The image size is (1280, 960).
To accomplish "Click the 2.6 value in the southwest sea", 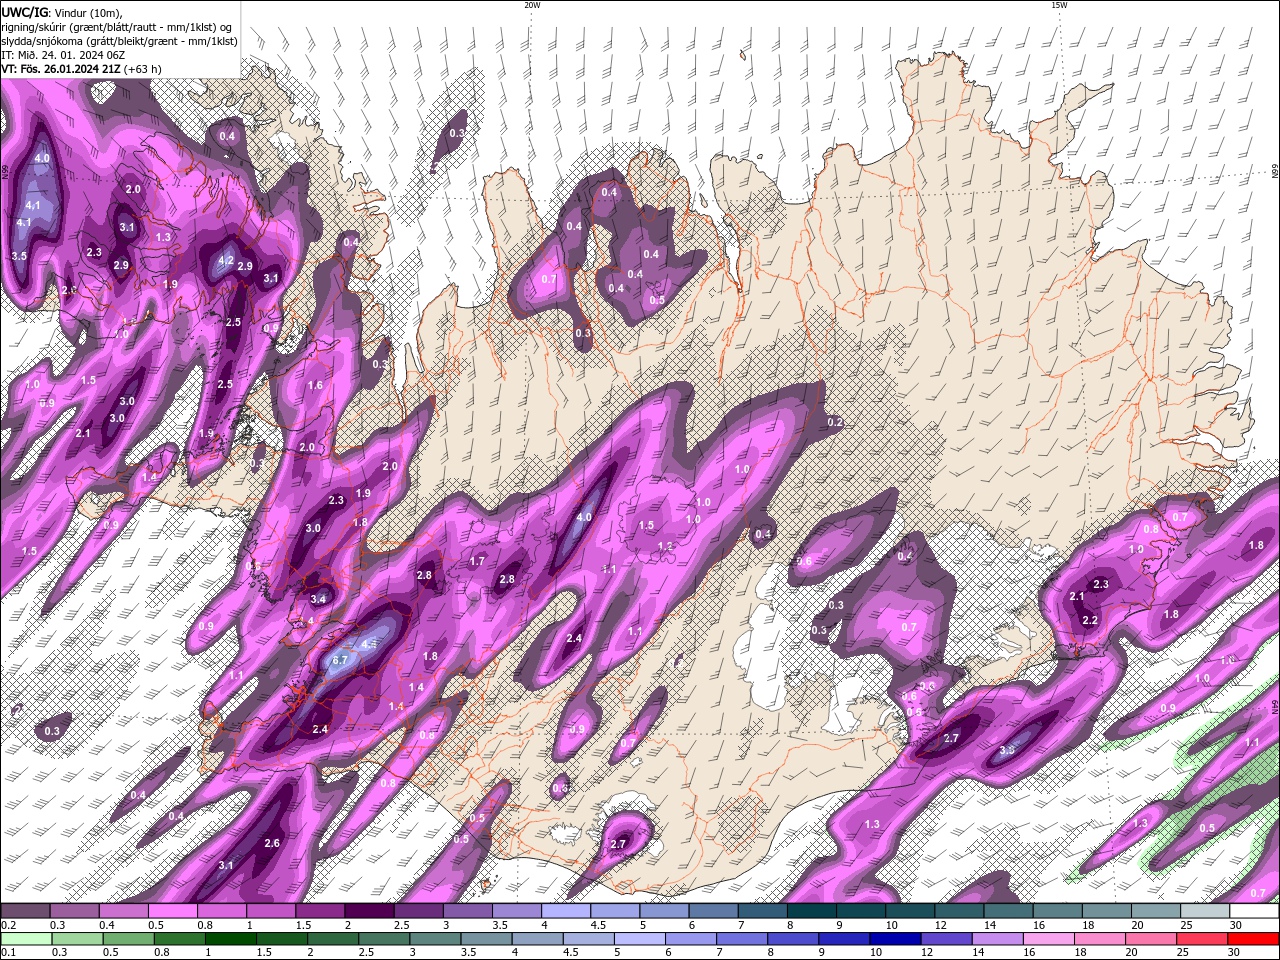I will [272, 843].
